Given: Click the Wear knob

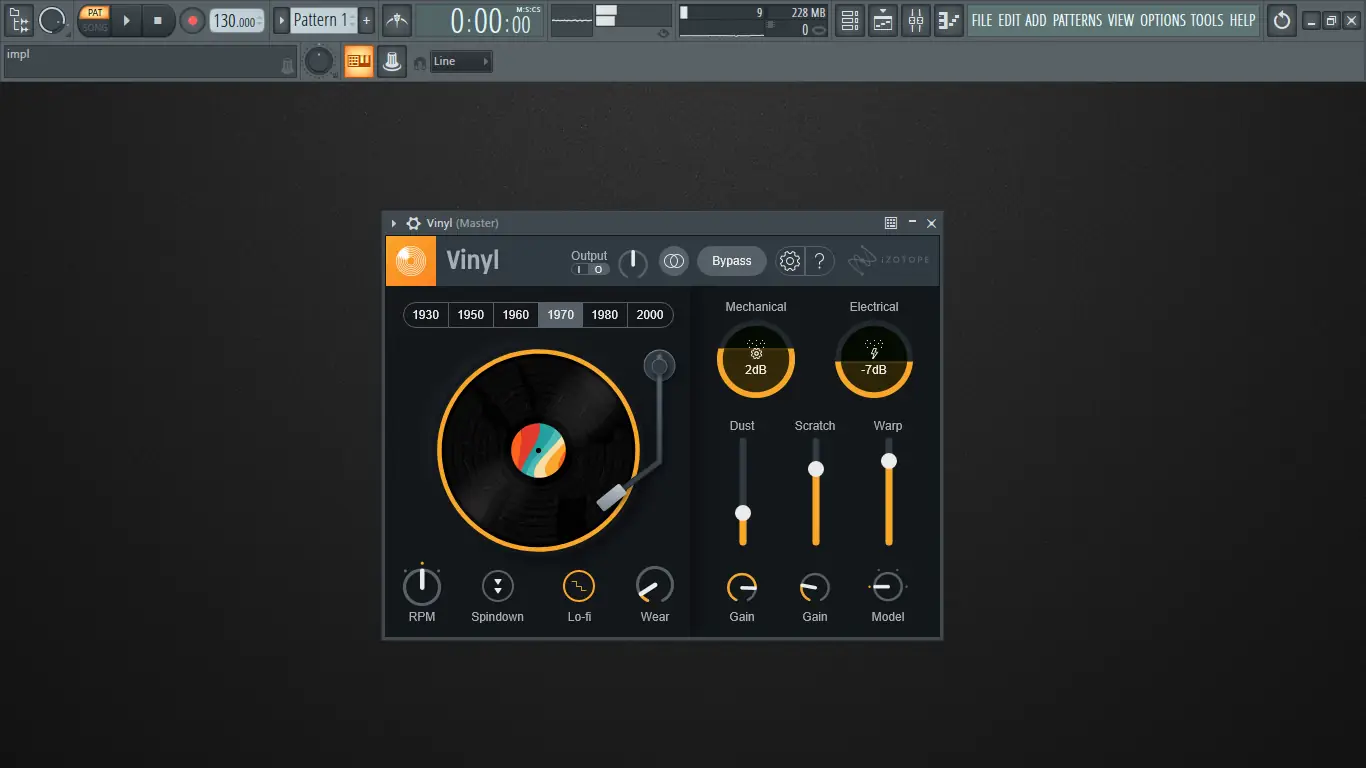Looking at the screenshot, I should [x=655, y=586].
